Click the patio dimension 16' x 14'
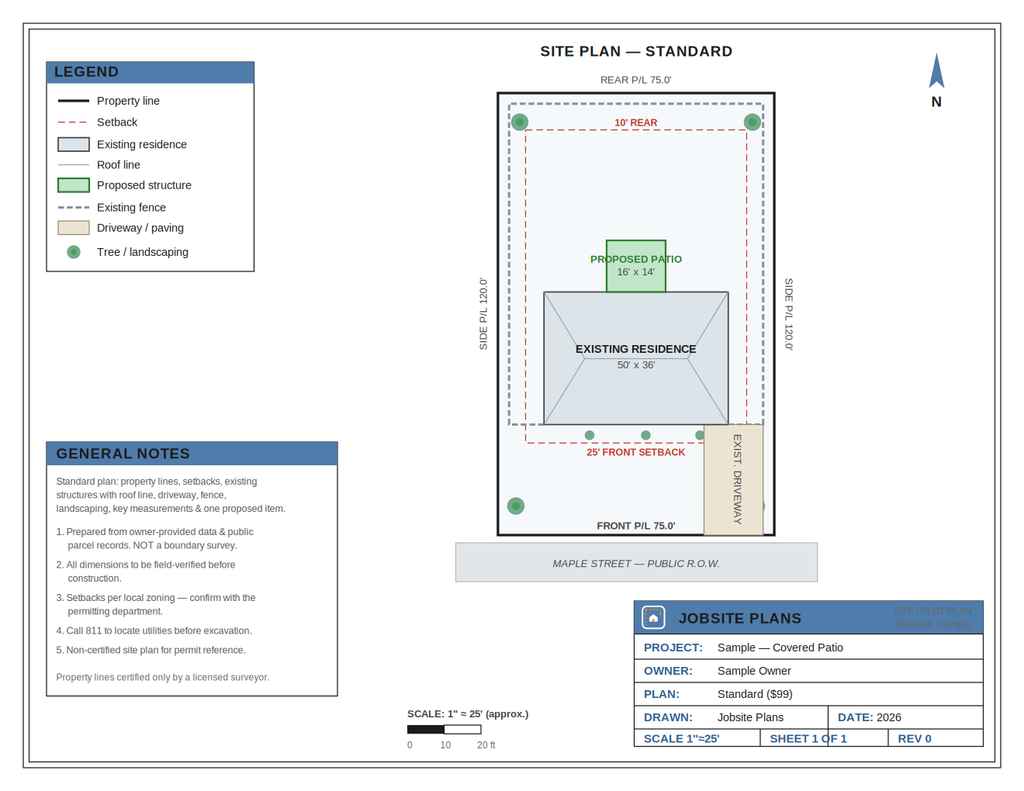Image resolution: width=1024 pixels, height=791 pixels. coord(635,272)
